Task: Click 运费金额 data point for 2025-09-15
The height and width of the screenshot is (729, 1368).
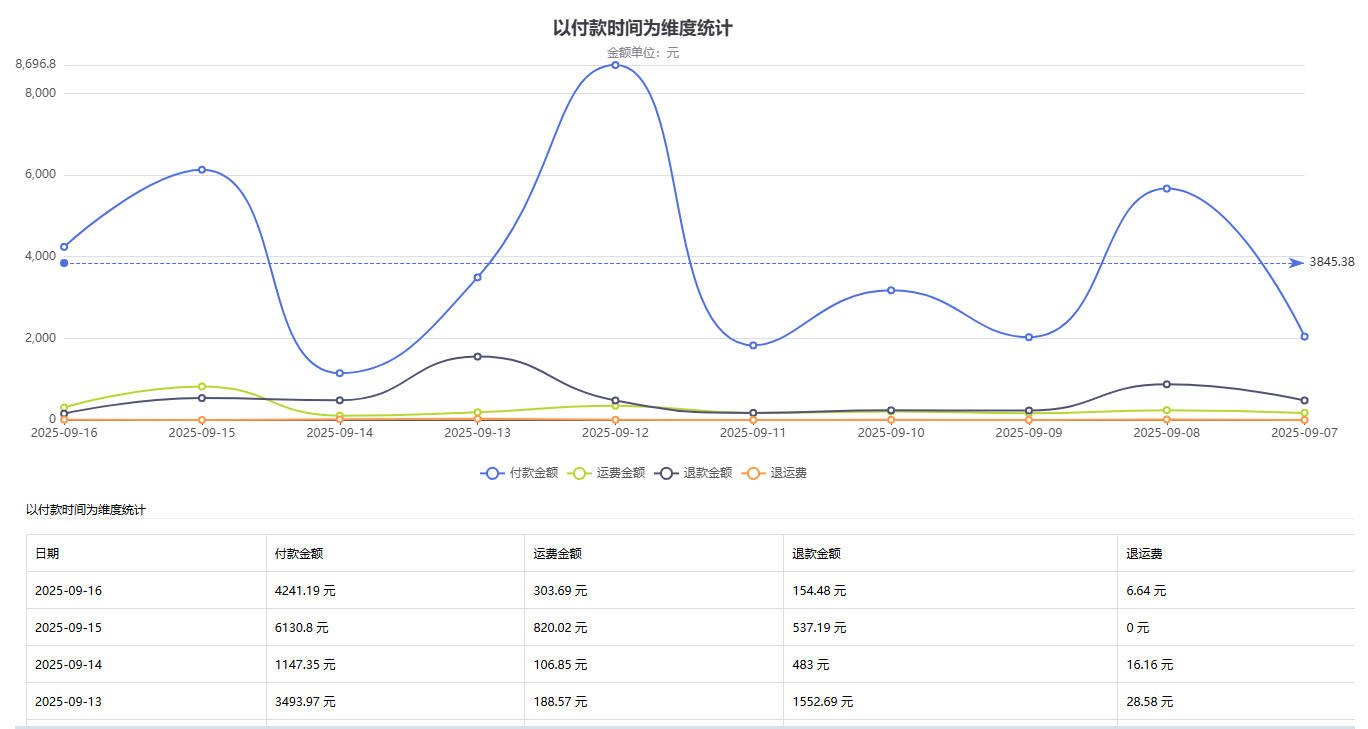Action: coord(202,387)
